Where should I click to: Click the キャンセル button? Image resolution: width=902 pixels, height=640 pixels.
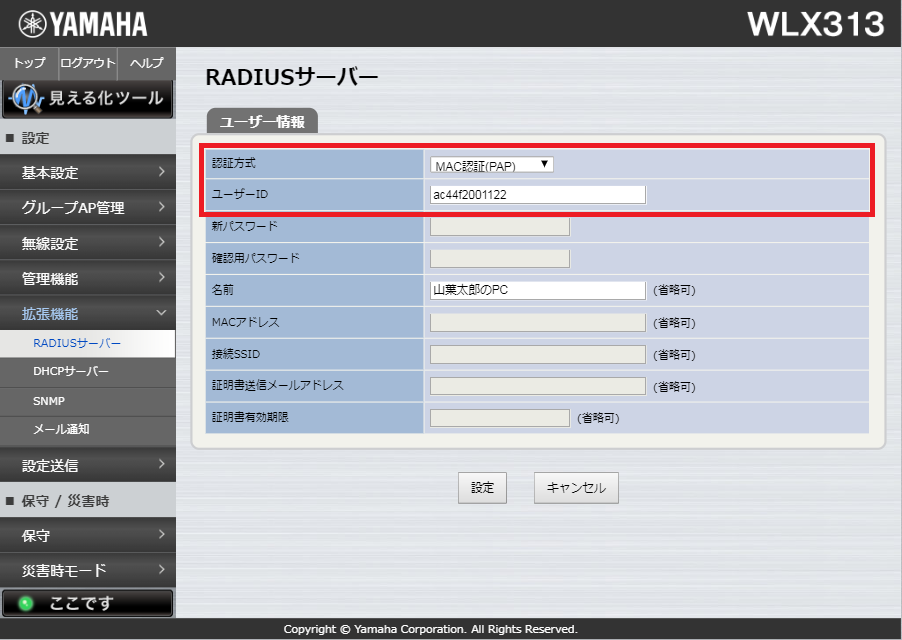pyautogui.click(x=575, y=487)
